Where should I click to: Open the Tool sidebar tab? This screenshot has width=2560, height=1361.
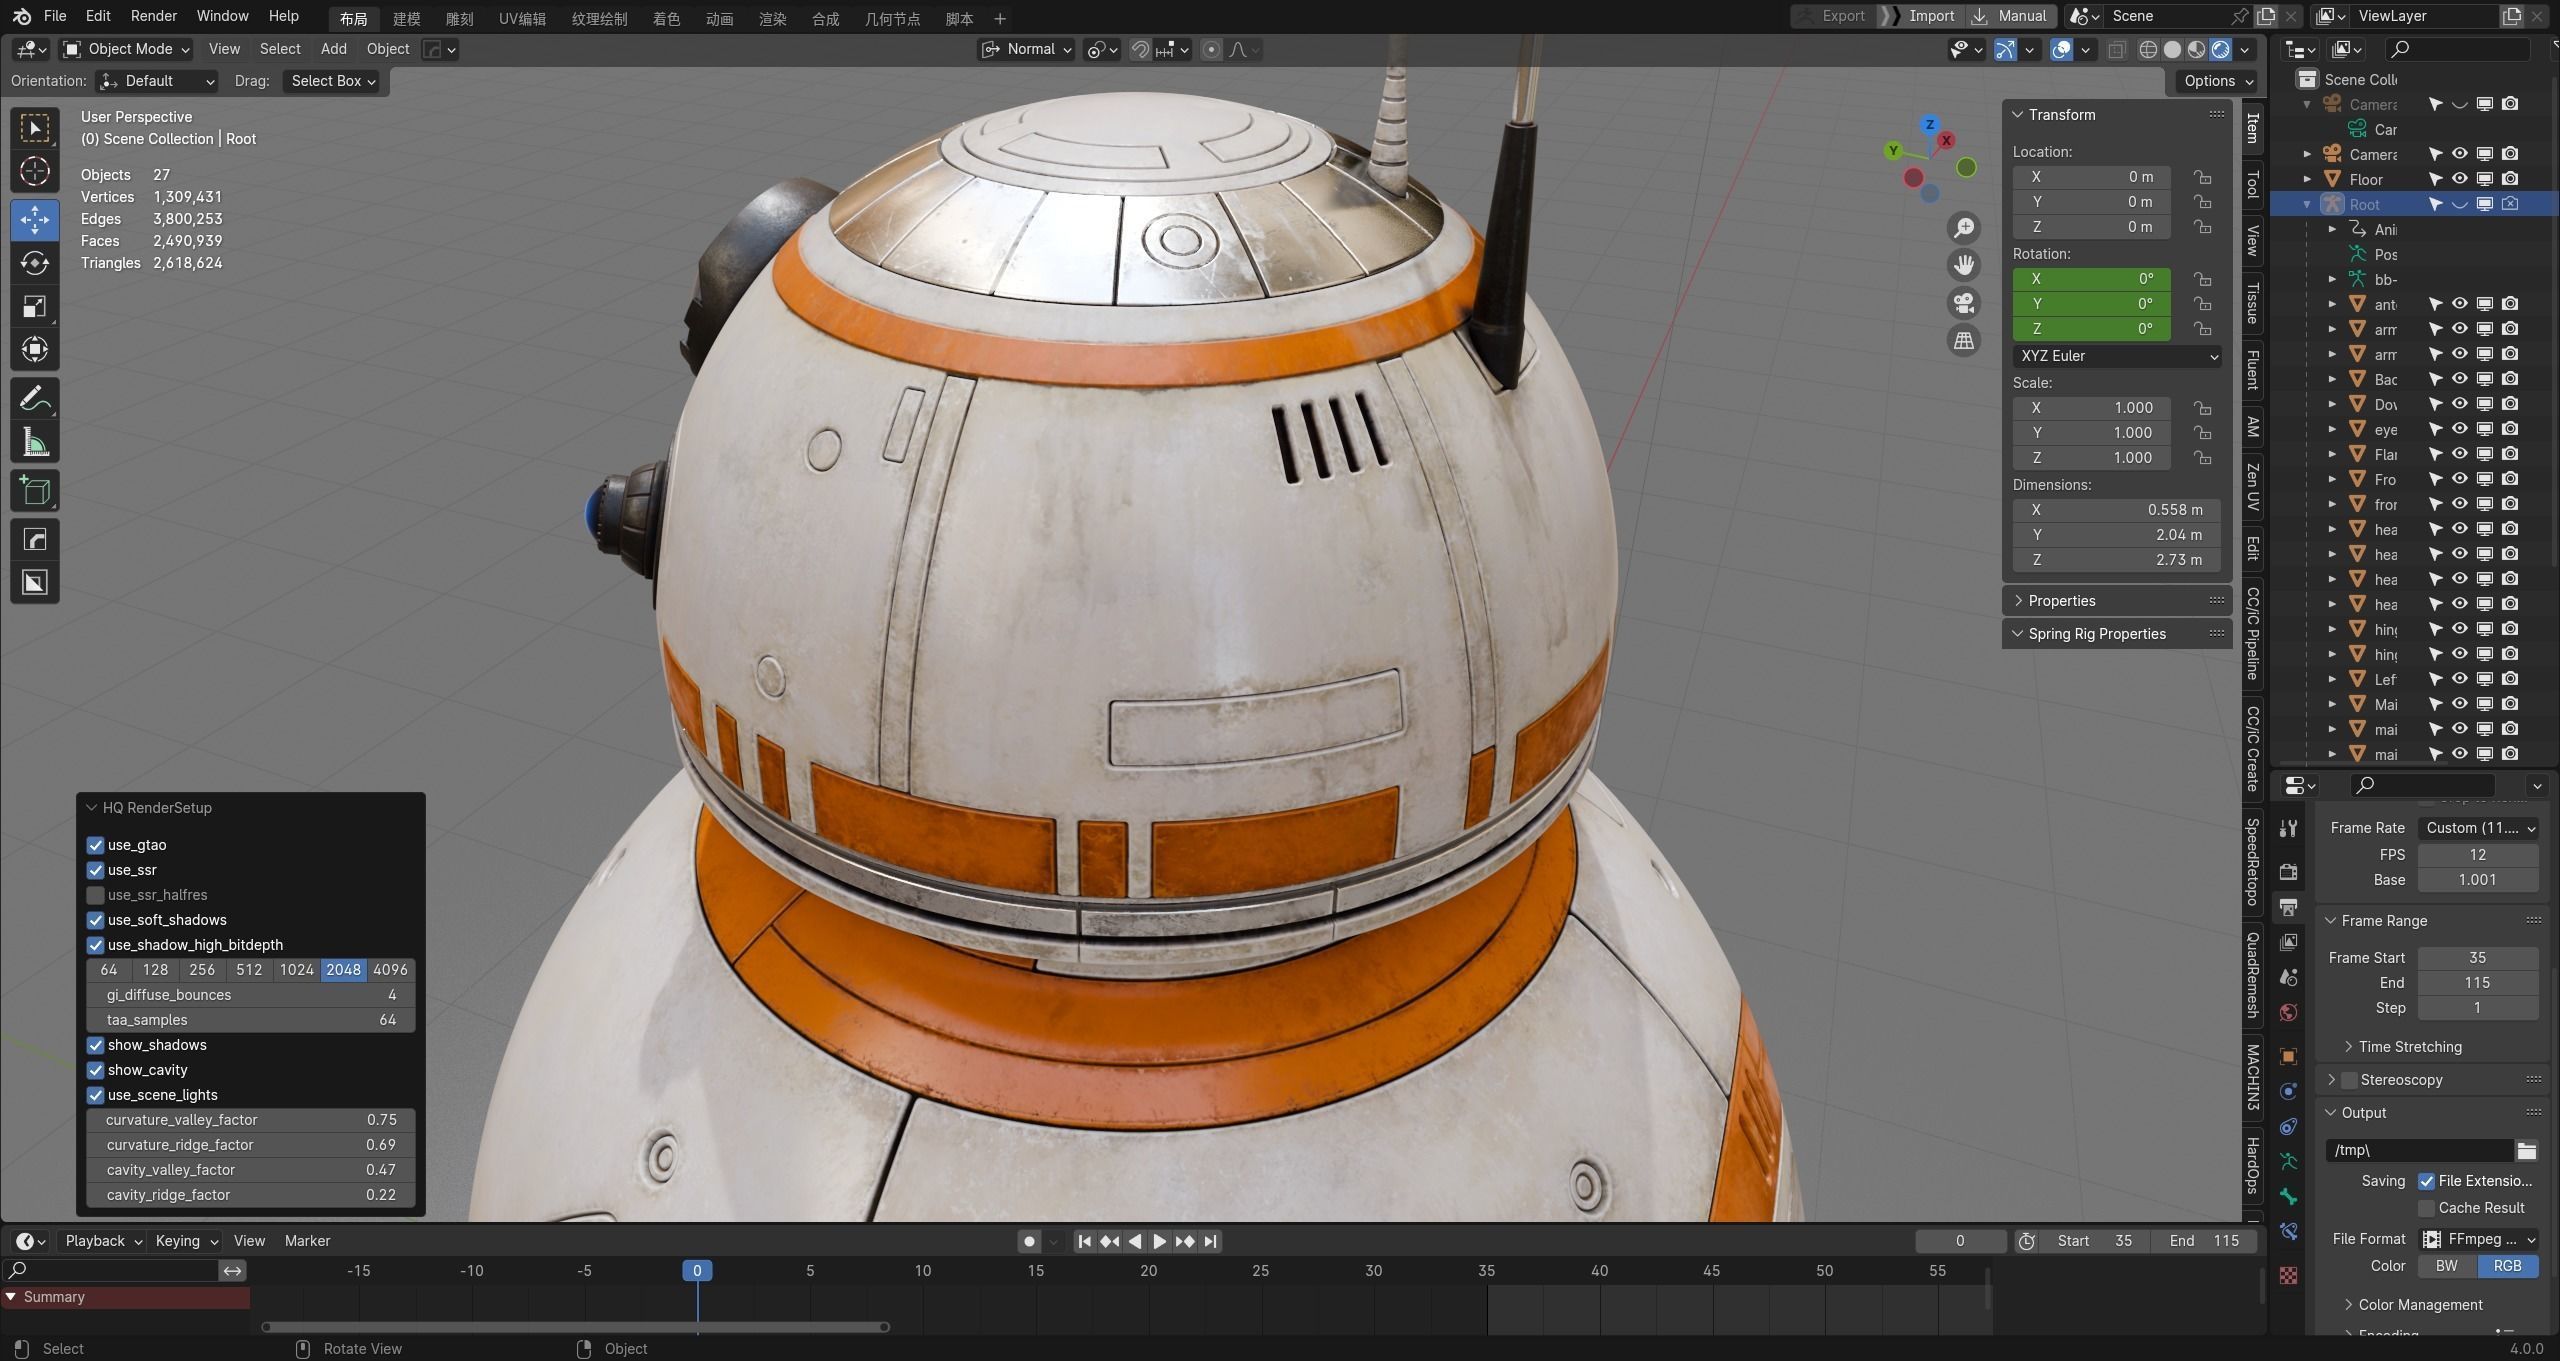pos(2252,184)
